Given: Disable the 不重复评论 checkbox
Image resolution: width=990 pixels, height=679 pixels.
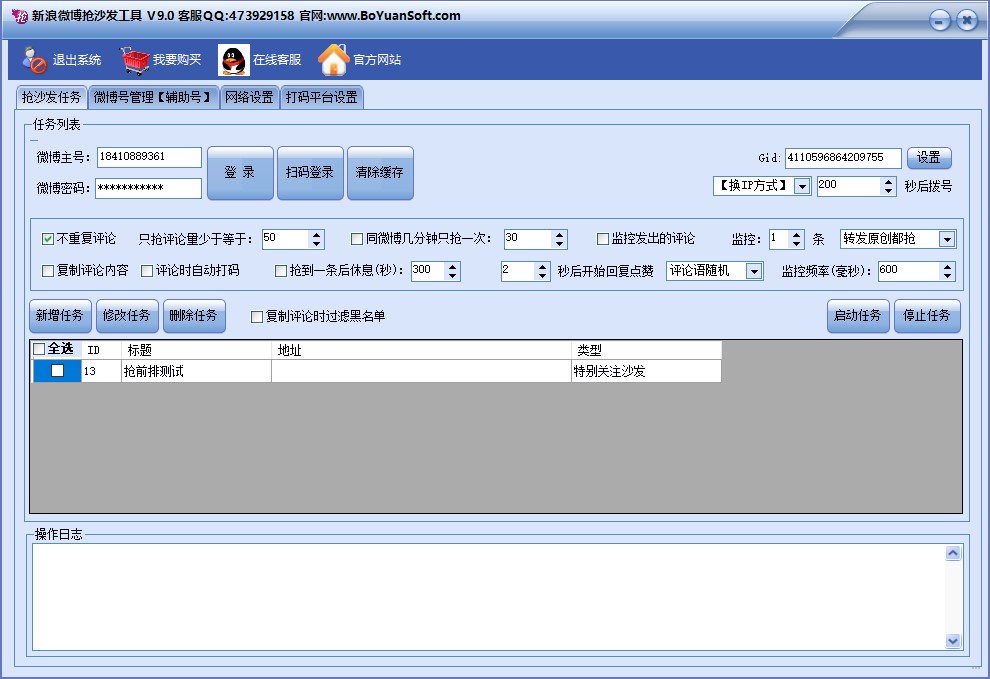Looking at the screenshot, I should (46, 238).
